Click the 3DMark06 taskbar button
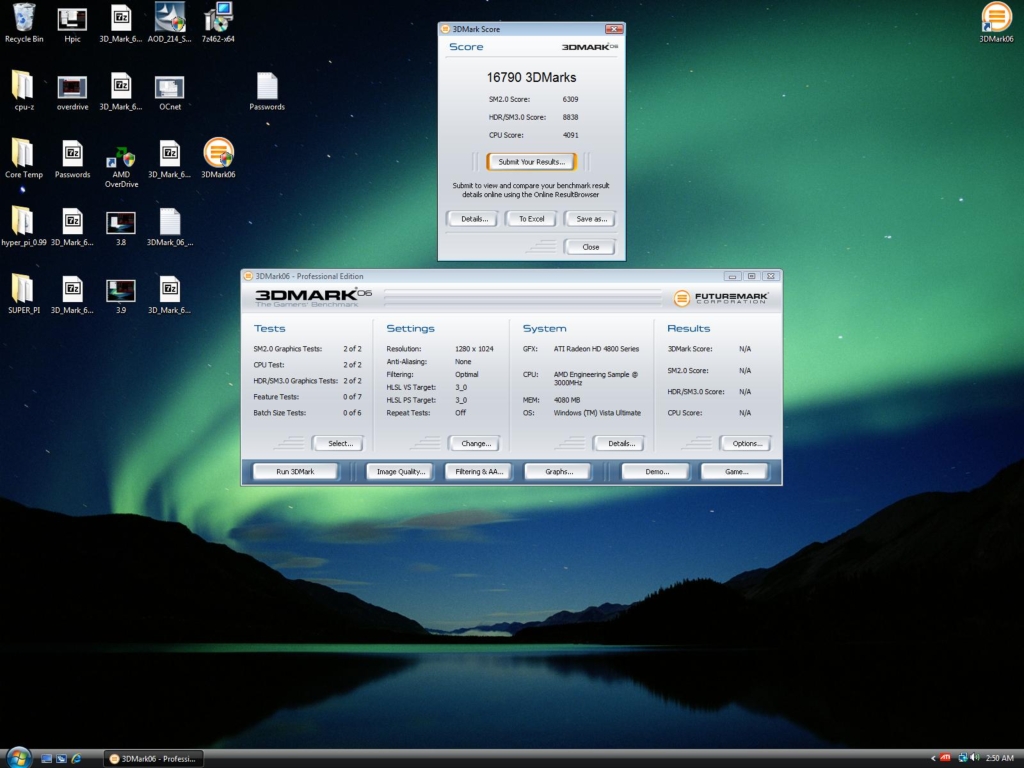The width and height of the screenshot is (1024, 768). [x=153, y=758]
